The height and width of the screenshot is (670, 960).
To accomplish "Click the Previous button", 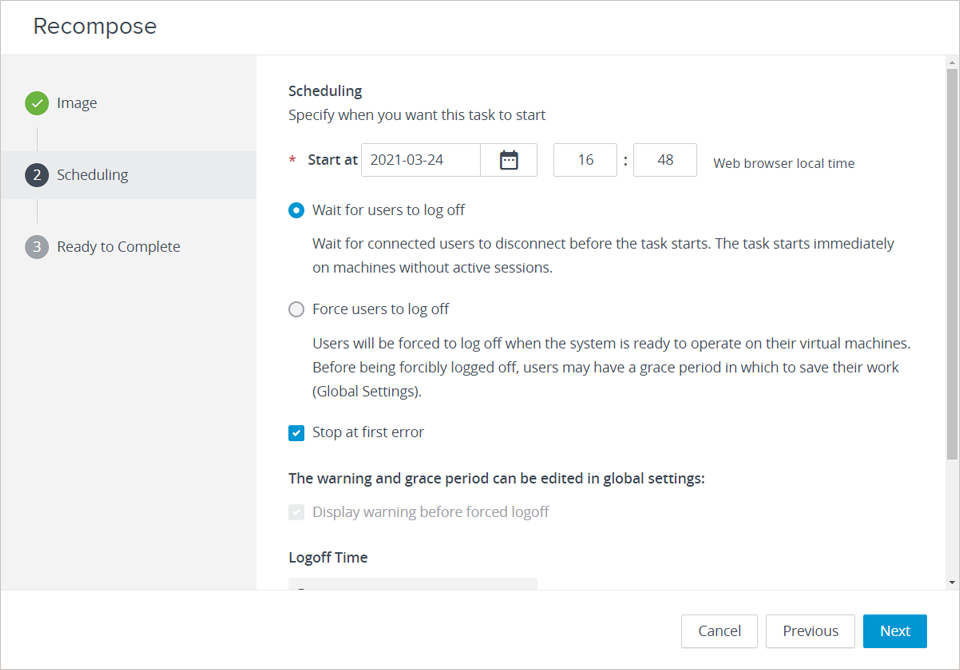I will (x=810, y=631).
